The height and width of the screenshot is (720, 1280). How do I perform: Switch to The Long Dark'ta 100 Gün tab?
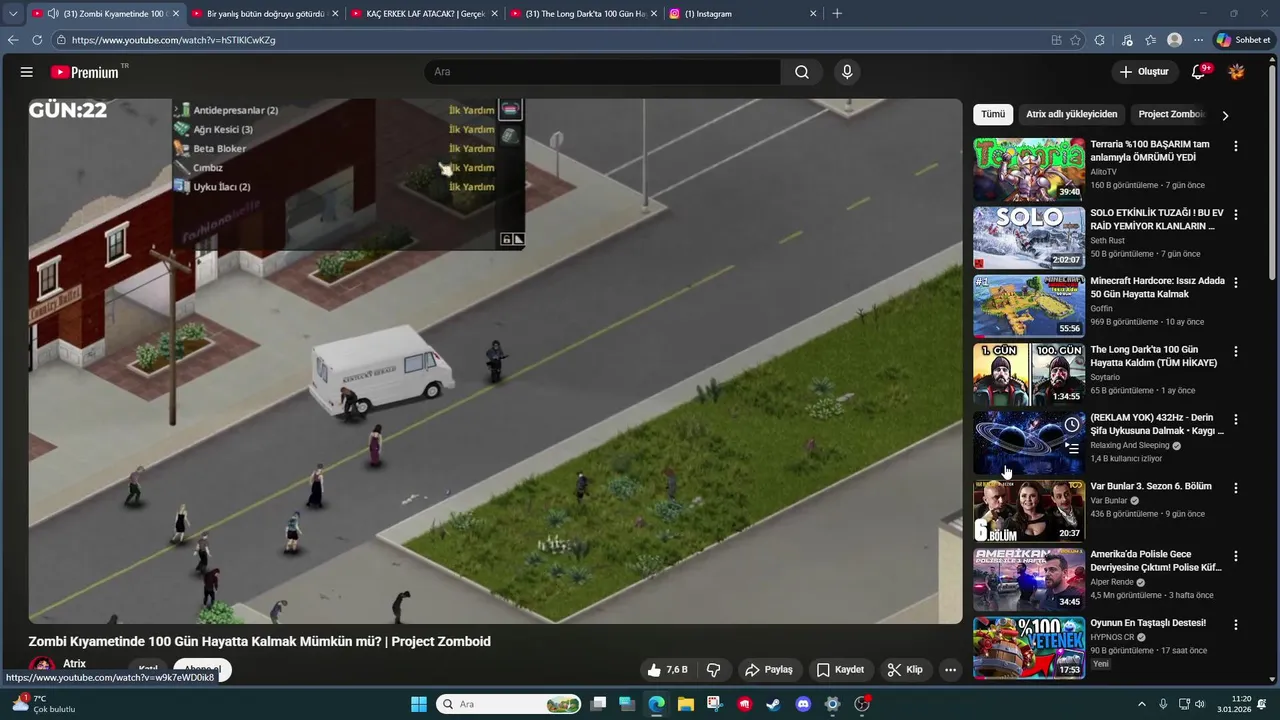[584, 14]
